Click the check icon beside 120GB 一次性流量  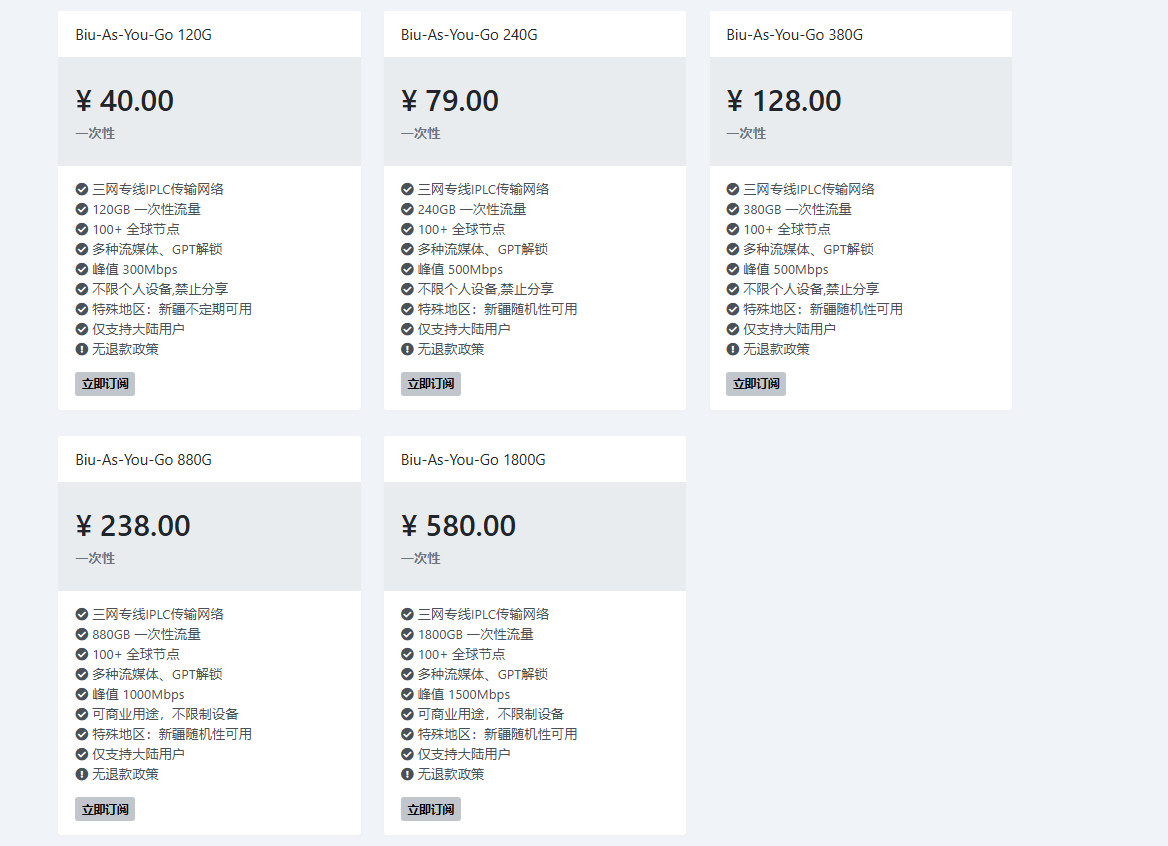point(82,209)
